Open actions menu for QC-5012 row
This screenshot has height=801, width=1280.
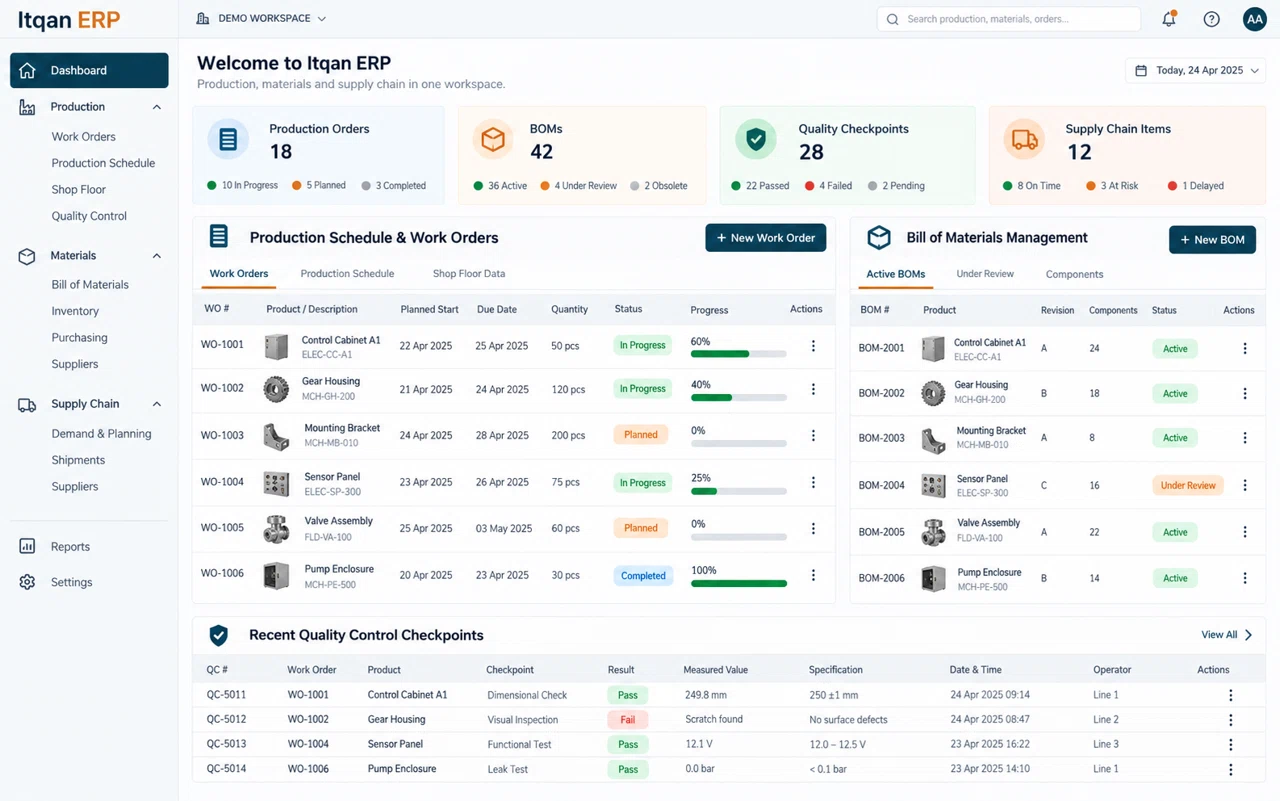point(1231,719)
